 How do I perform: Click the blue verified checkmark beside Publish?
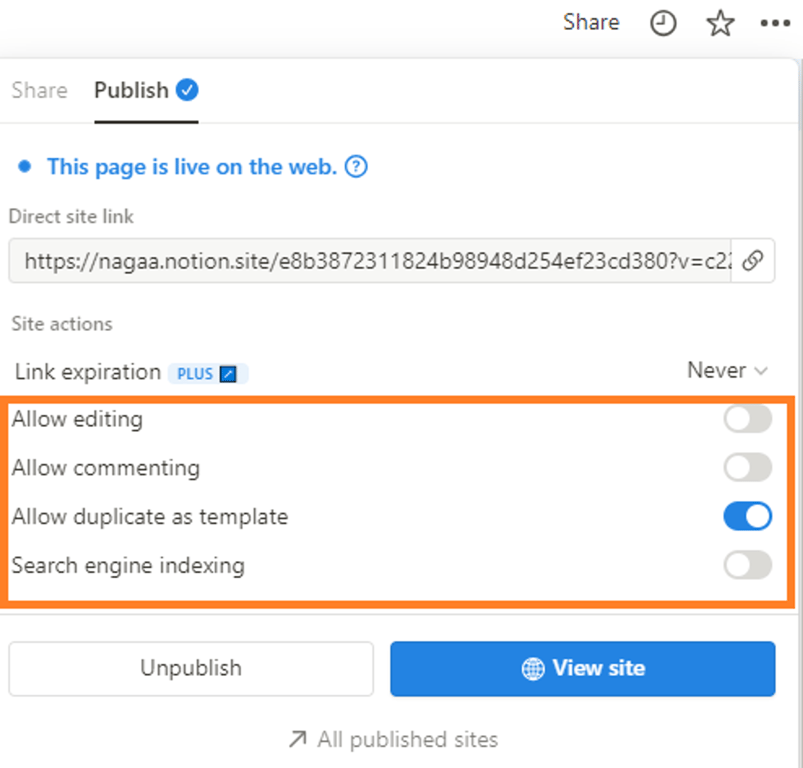point(187,90)
